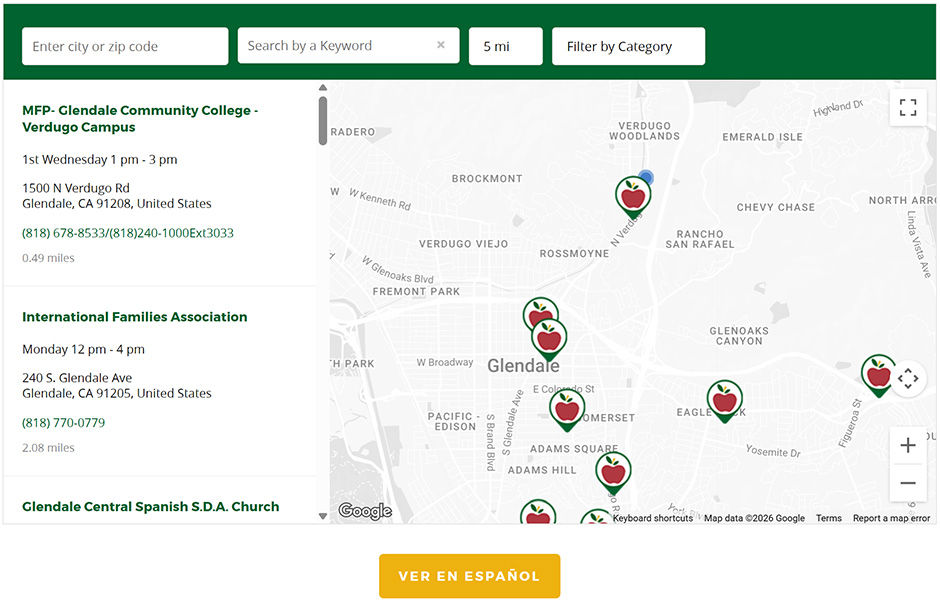Viewport: 940px width, 601px height.
Task: Open the 5 mi radius dropdown
Action: pos(505,45)
